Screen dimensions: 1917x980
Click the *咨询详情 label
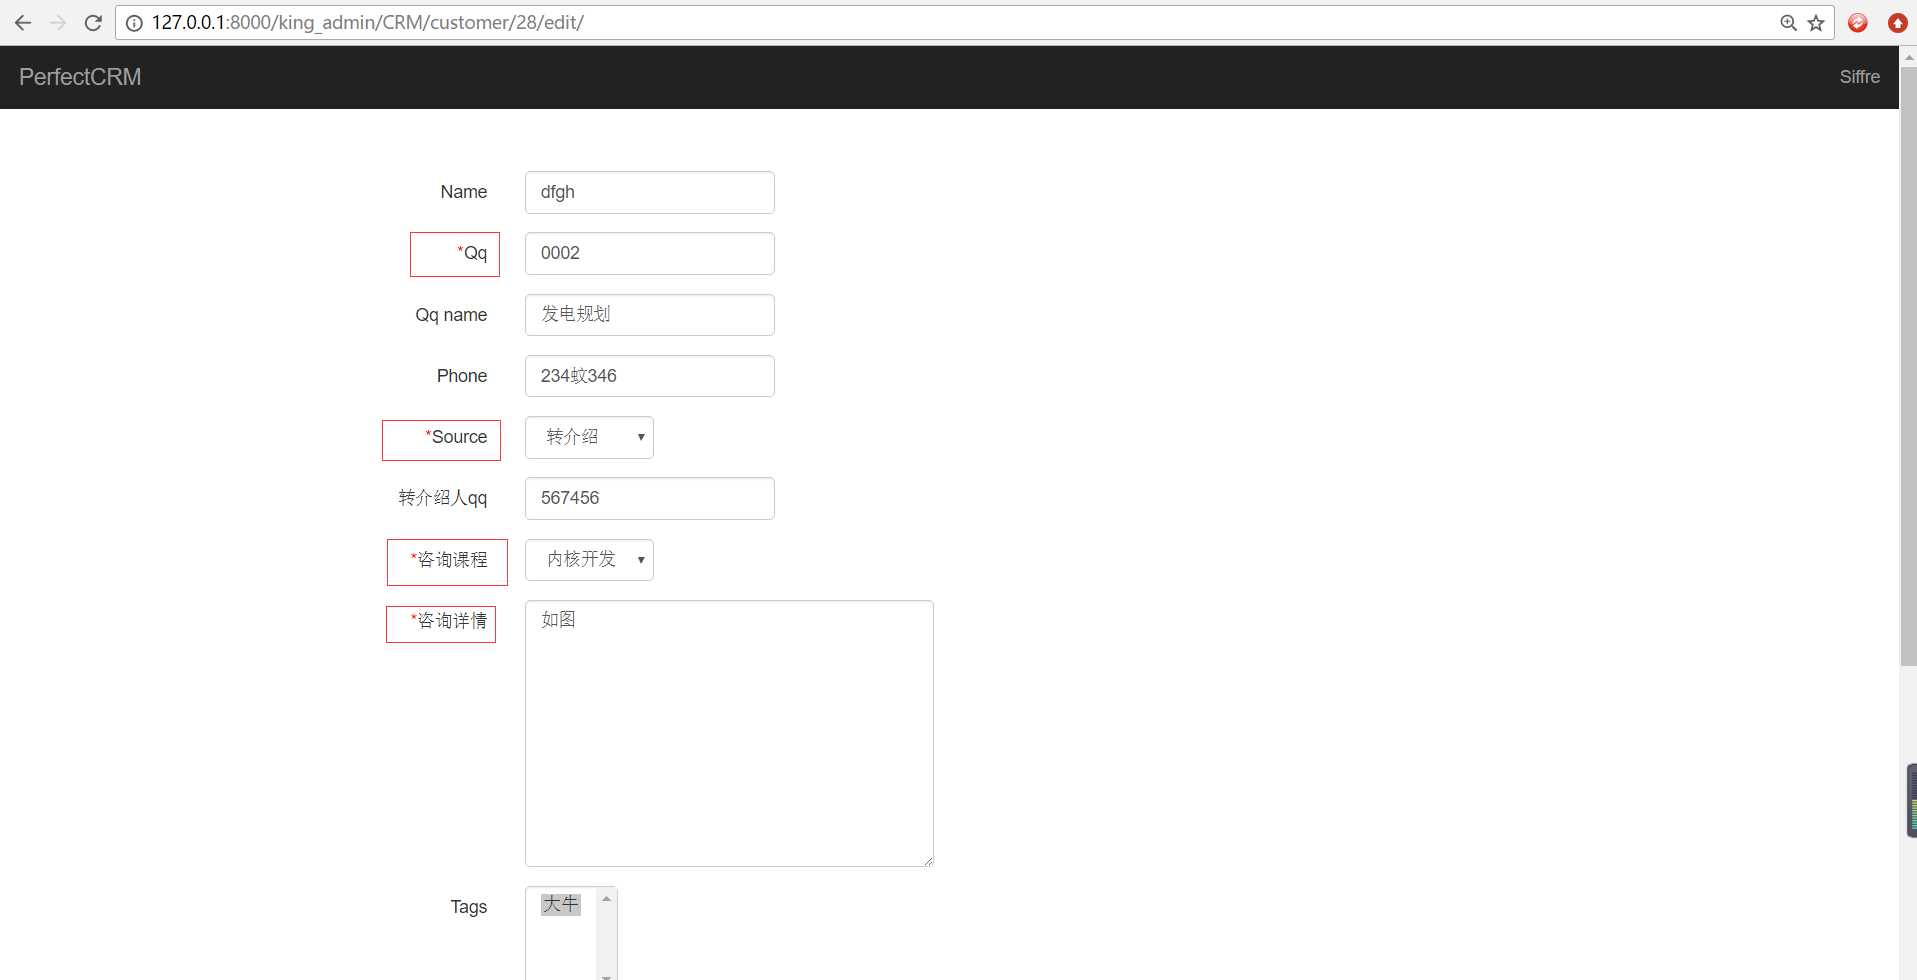pos(449,621)
